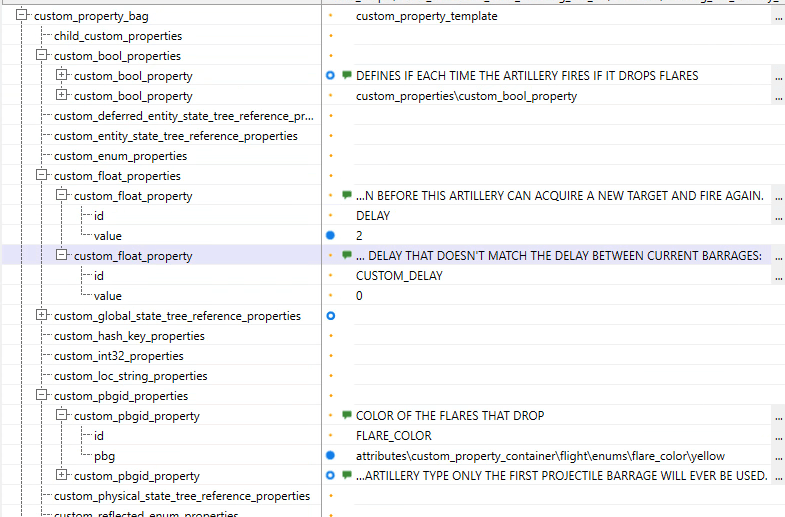The height and width of the screenshot is (517, 785).
Task: Click comment icon on last custom_pbgid_property row
Action: coord(347,476)
